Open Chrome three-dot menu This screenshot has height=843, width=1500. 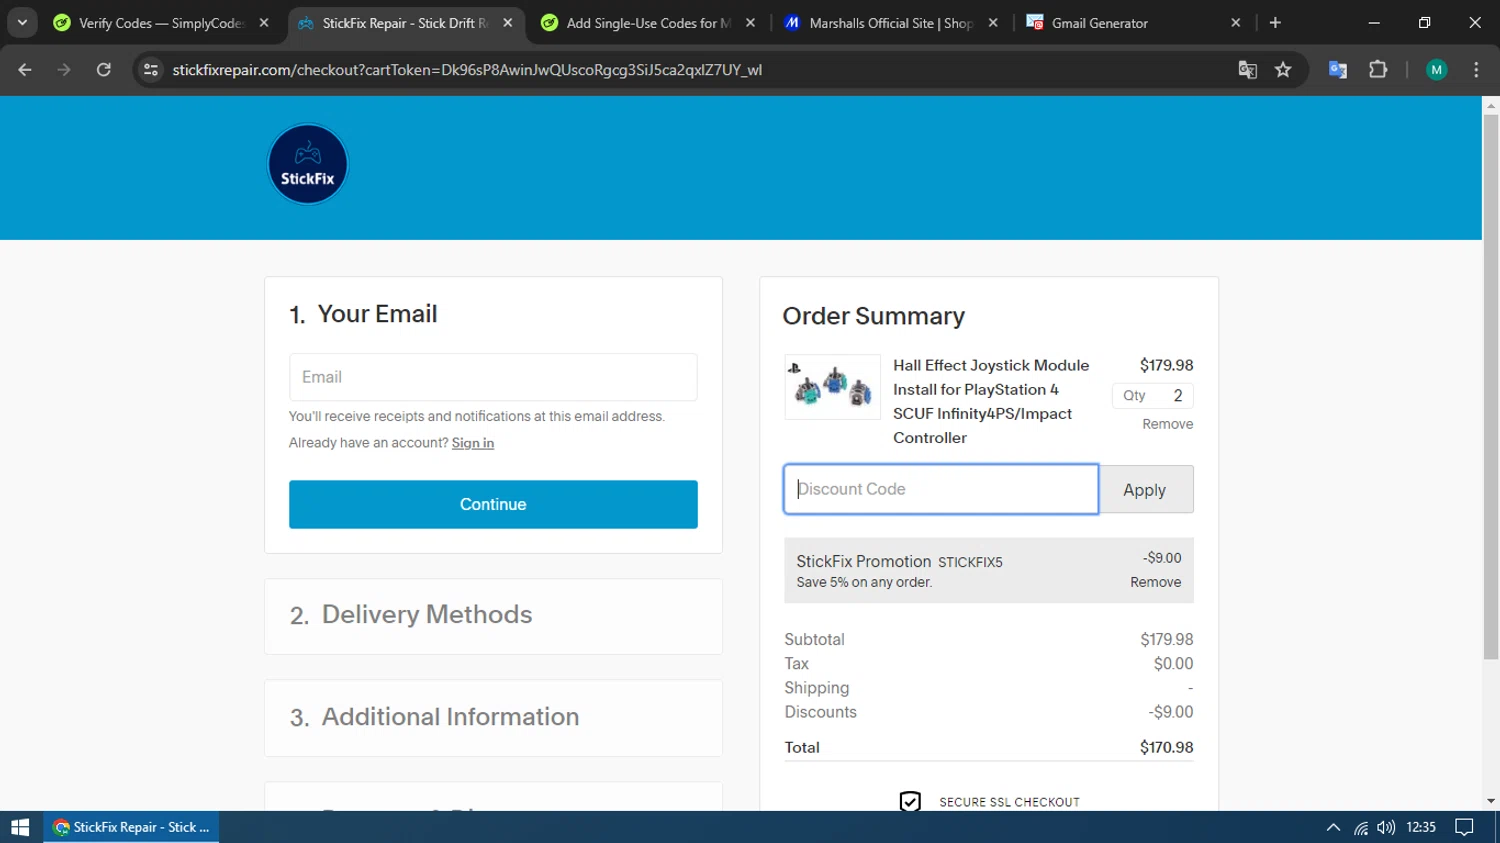pos(1476,70)
